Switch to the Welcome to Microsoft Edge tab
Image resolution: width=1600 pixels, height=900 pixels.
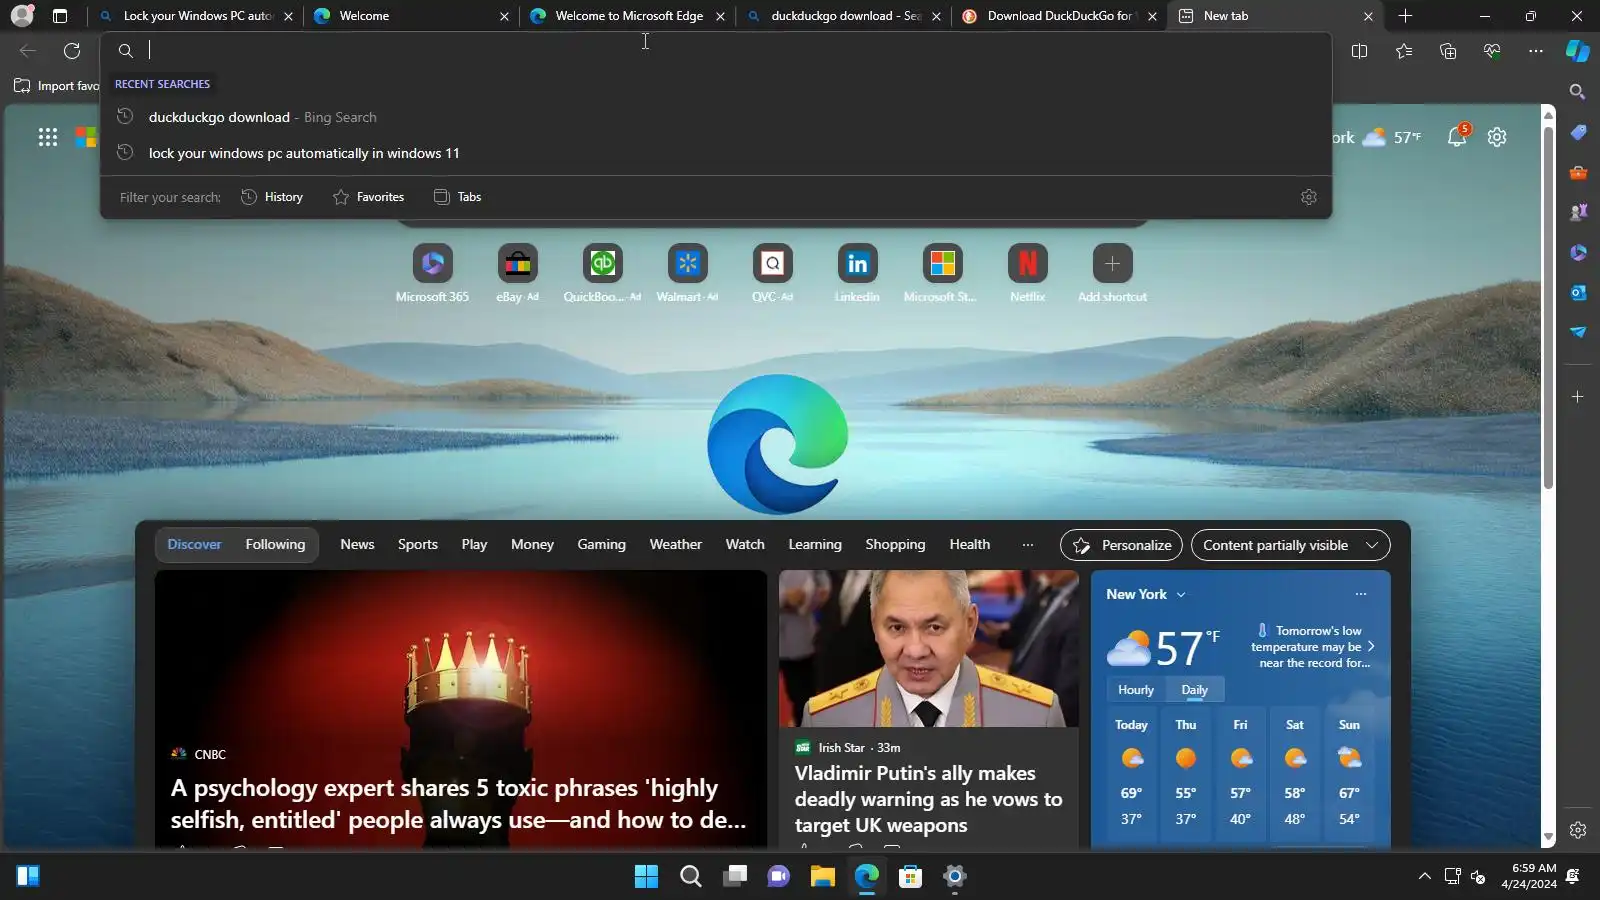pos(627,16)
